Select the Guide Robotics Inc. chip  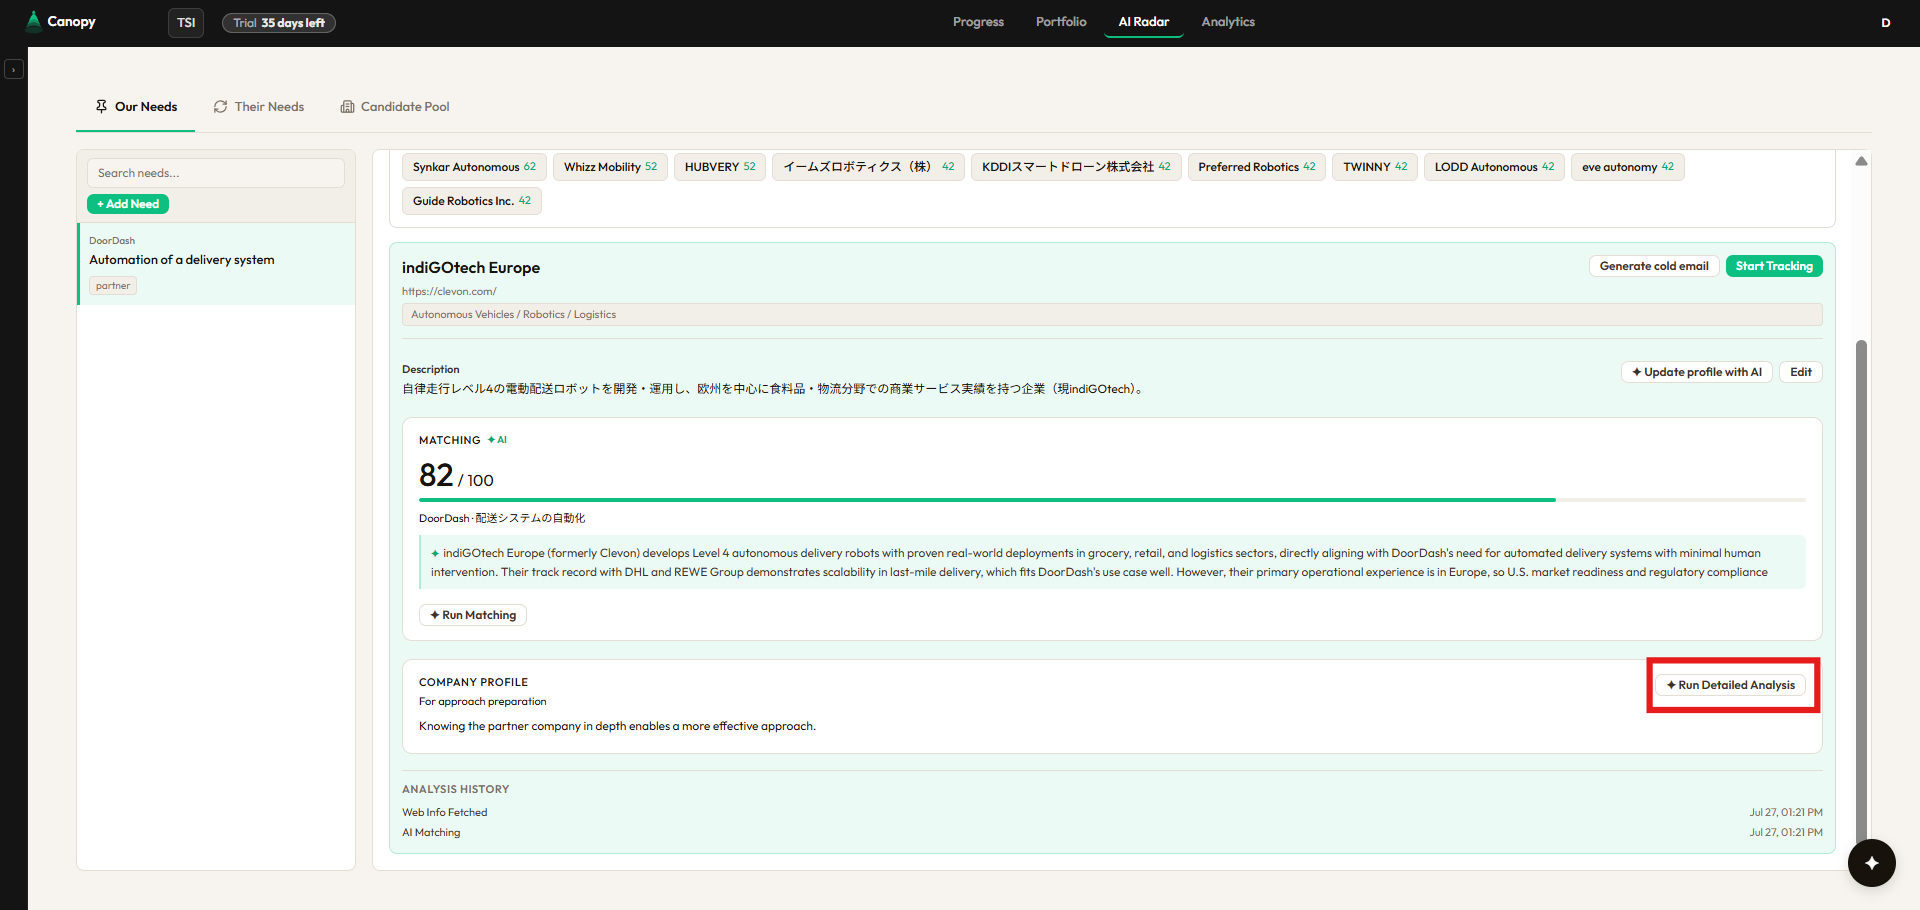(472, 201)
